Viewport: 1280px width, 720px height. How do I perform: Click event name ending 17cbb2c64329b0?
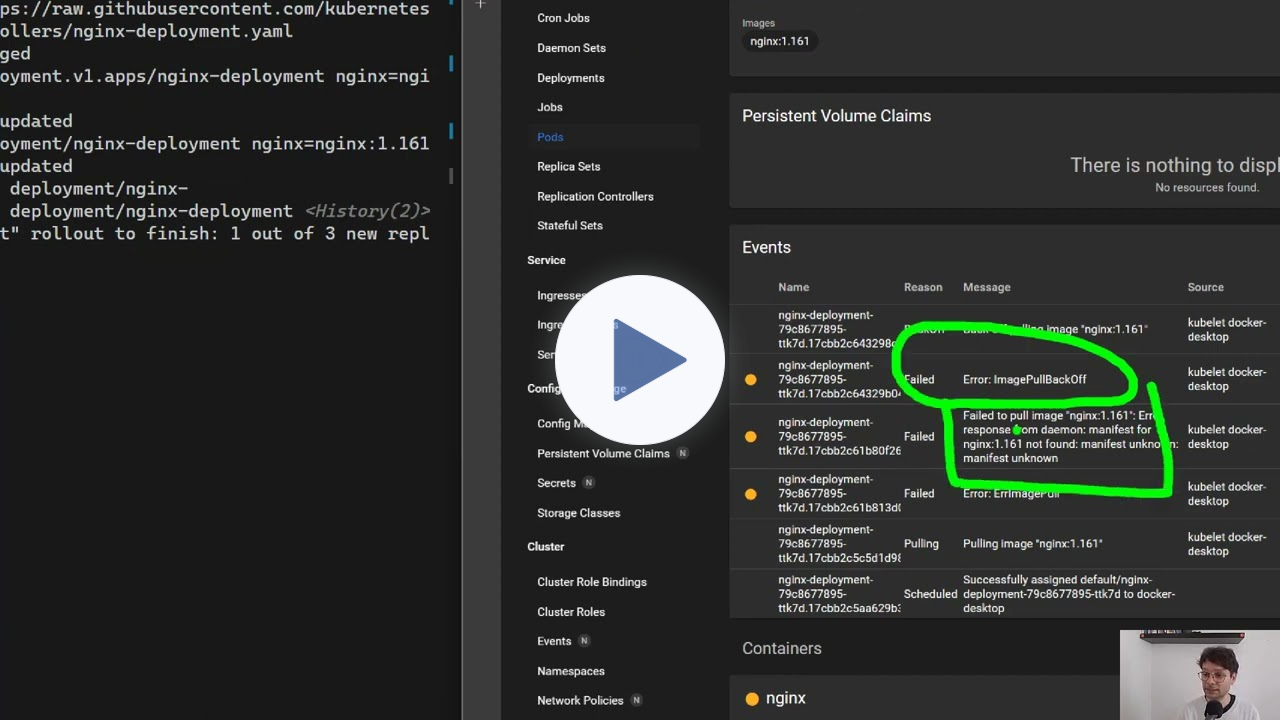click(838, 380)
